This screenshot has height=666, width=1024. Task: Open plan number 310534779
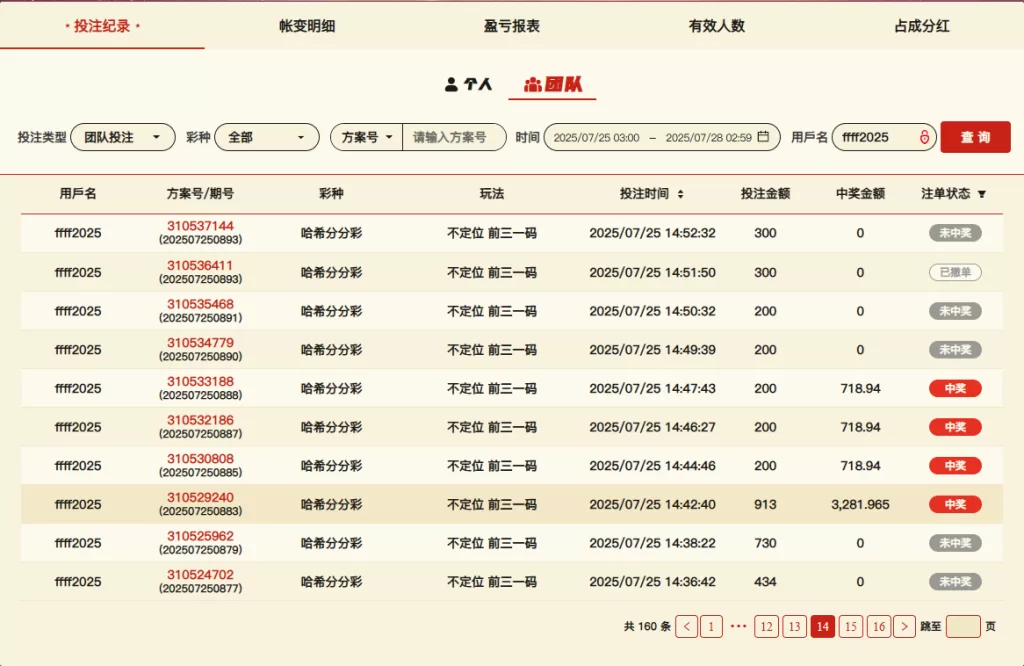200,342
